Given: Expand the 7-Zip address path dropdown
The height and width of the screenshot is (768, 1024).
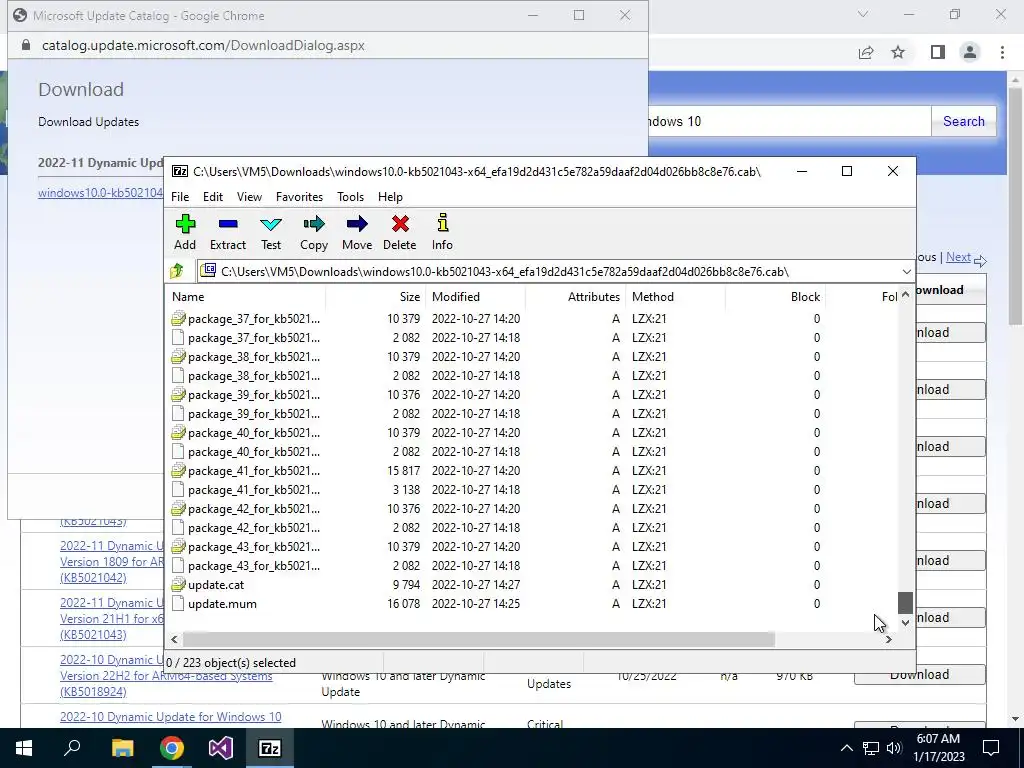Looking at the screenshot, I should [906, 272].
